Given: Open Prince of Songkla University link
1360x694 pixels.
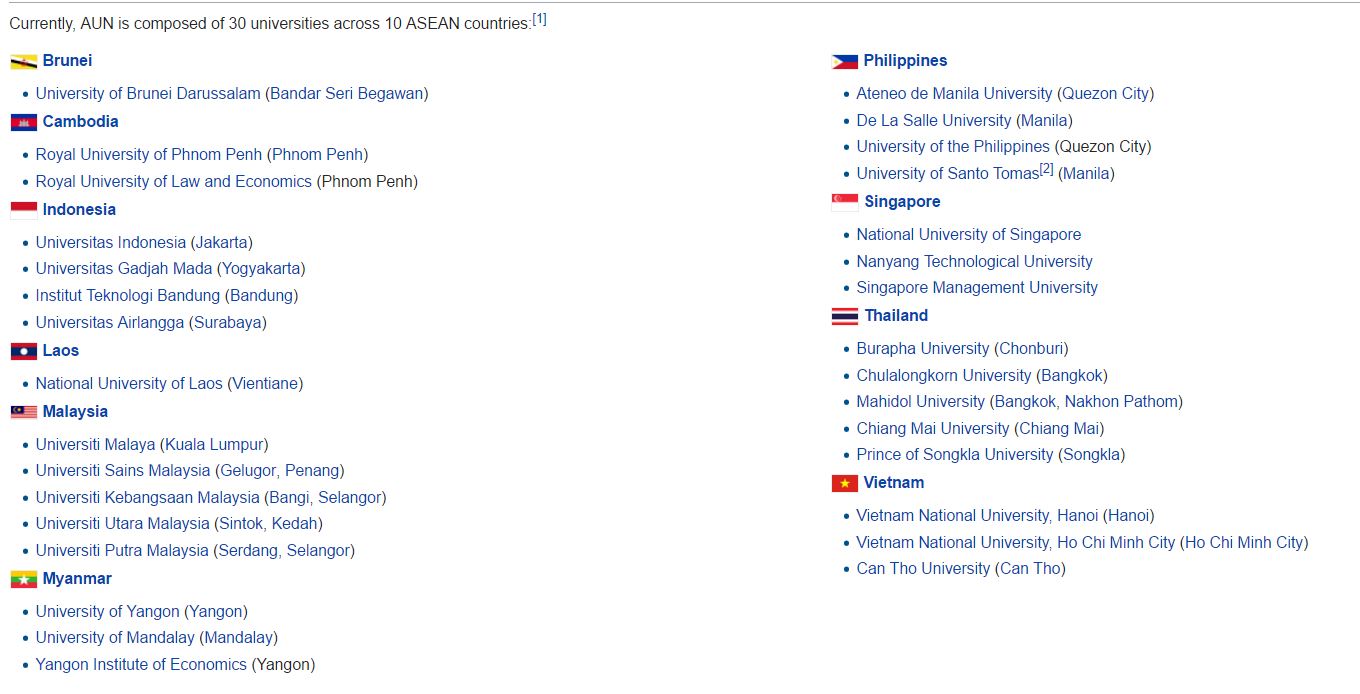Looking at the screenshot, I should click(955, 455).
